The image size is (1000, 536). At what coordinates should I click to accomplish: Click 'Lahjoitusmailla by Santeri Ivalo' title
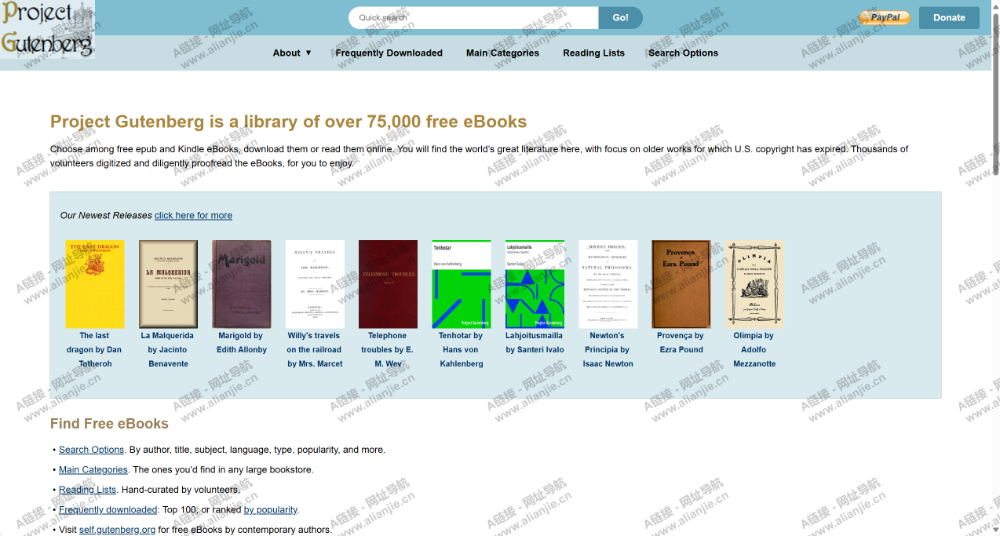[534, 343]
